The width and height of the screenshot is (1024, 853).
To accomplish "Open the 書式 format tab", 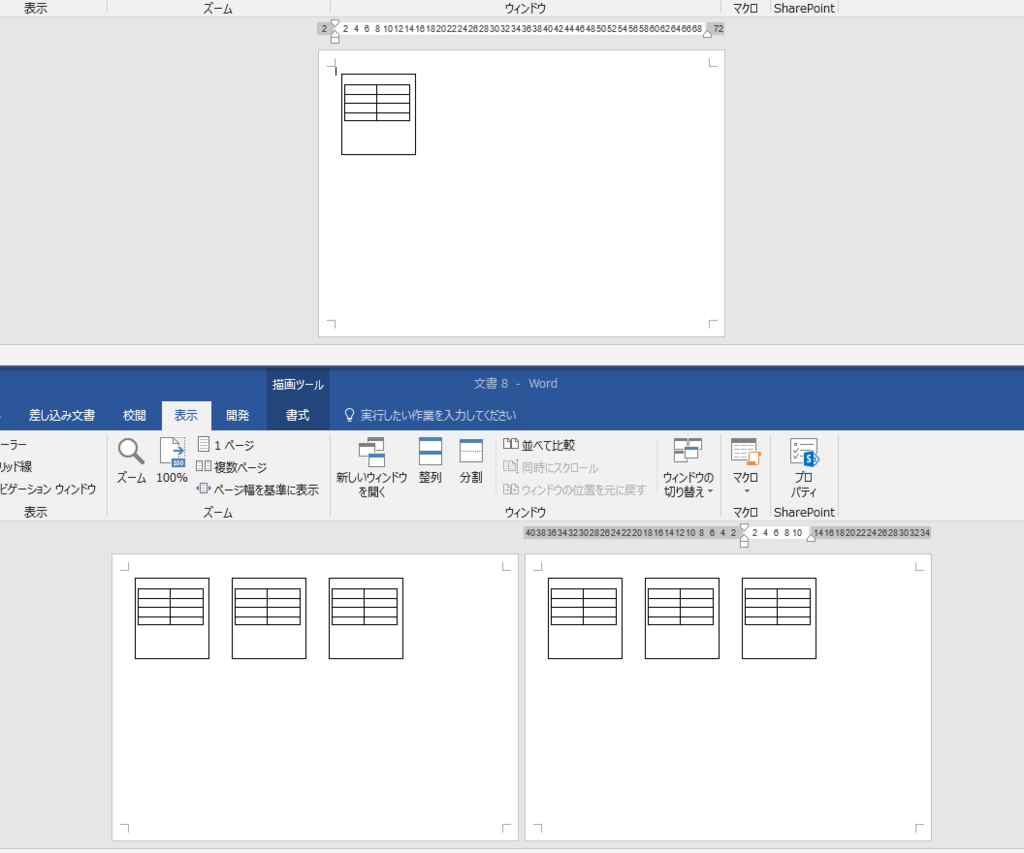I will coord(298,415).
